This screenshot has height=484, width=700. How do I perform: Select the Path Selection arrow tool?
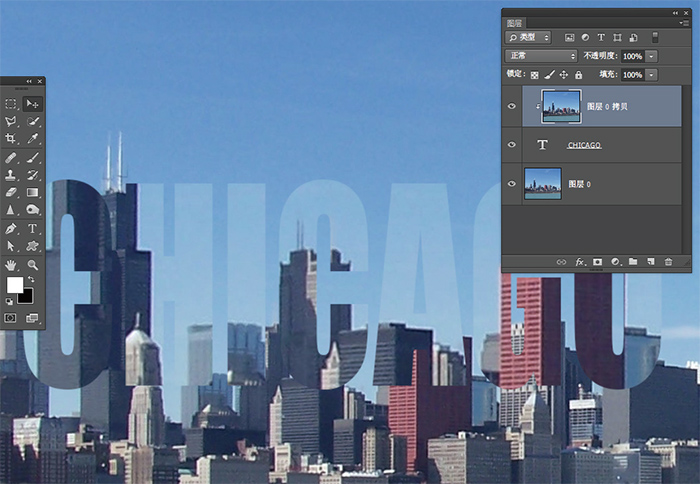(11, 246)
